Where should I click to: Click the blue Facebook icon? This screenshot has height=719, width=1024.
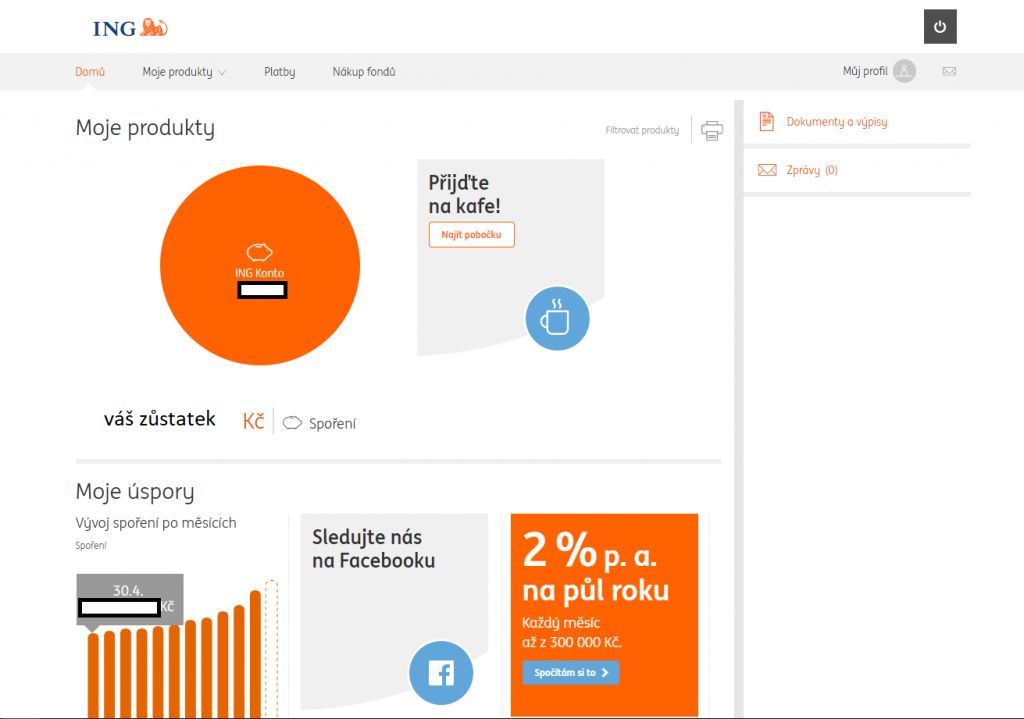click(441, 673)
